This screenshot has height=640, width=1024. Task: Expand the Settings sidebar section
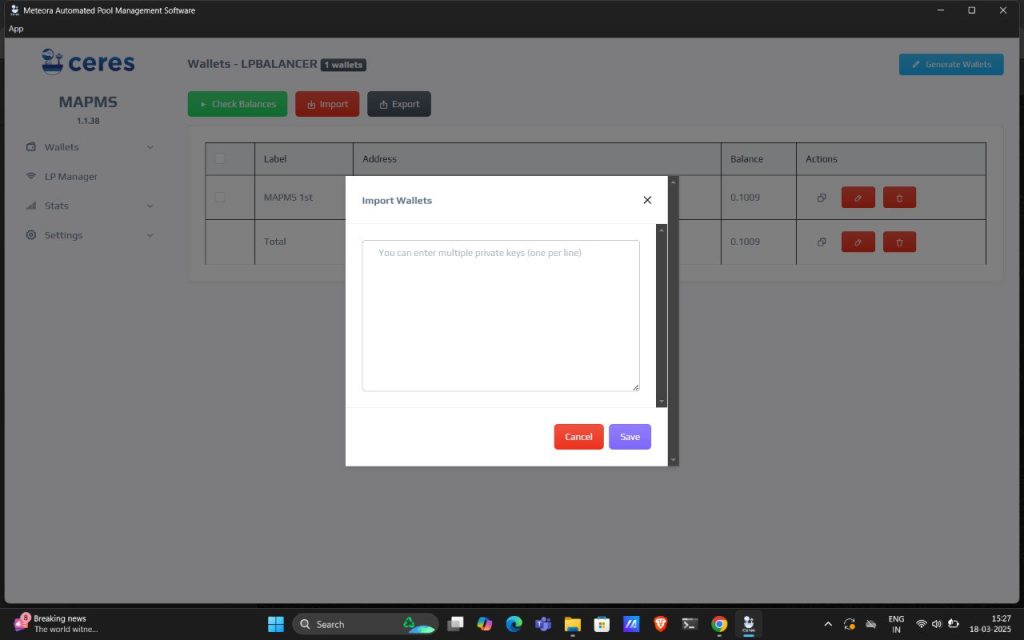(x=89, y=235)
